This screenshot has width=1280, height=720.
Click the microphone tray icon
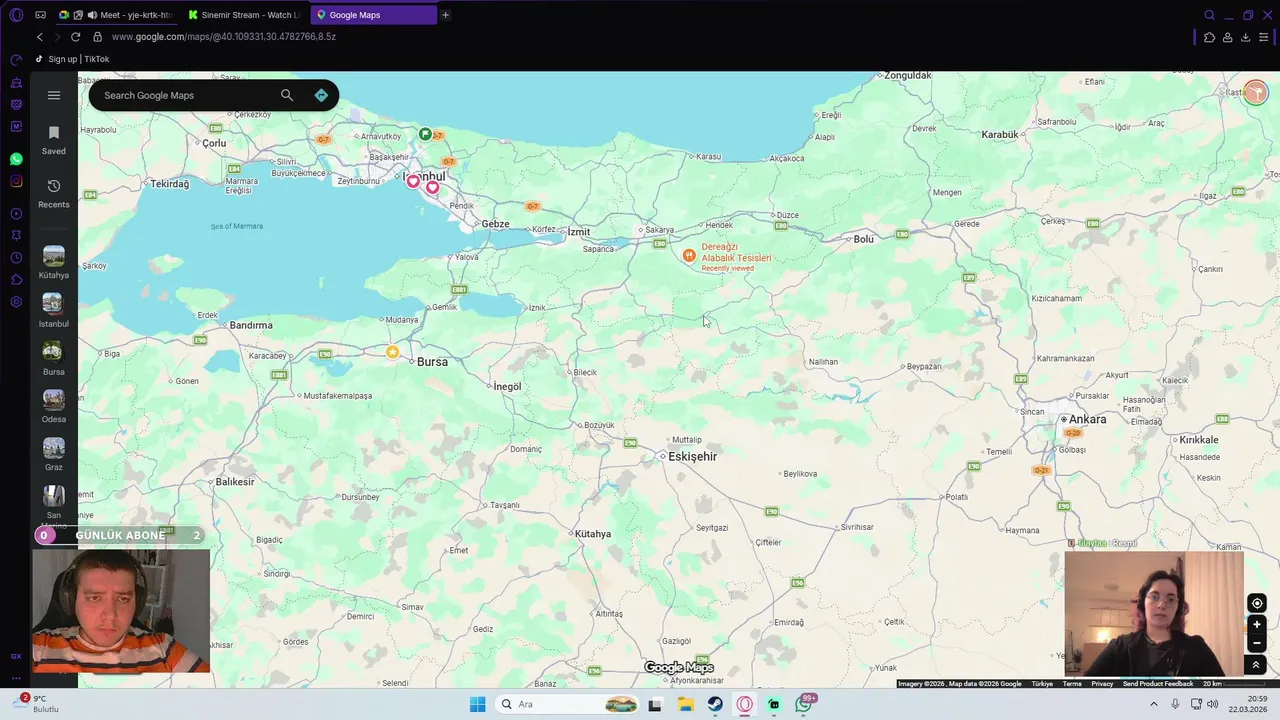(1175, 704)
